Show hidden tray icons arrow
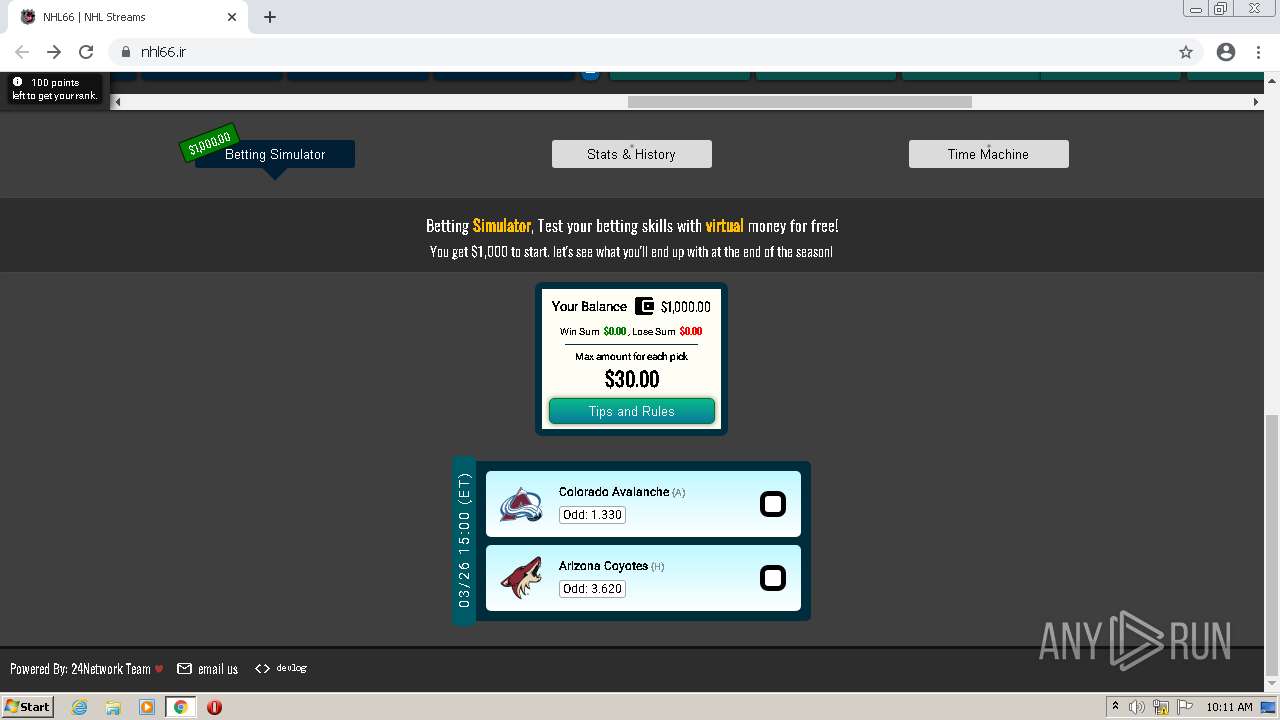The image size is (1280, 720). point(1115,707)
